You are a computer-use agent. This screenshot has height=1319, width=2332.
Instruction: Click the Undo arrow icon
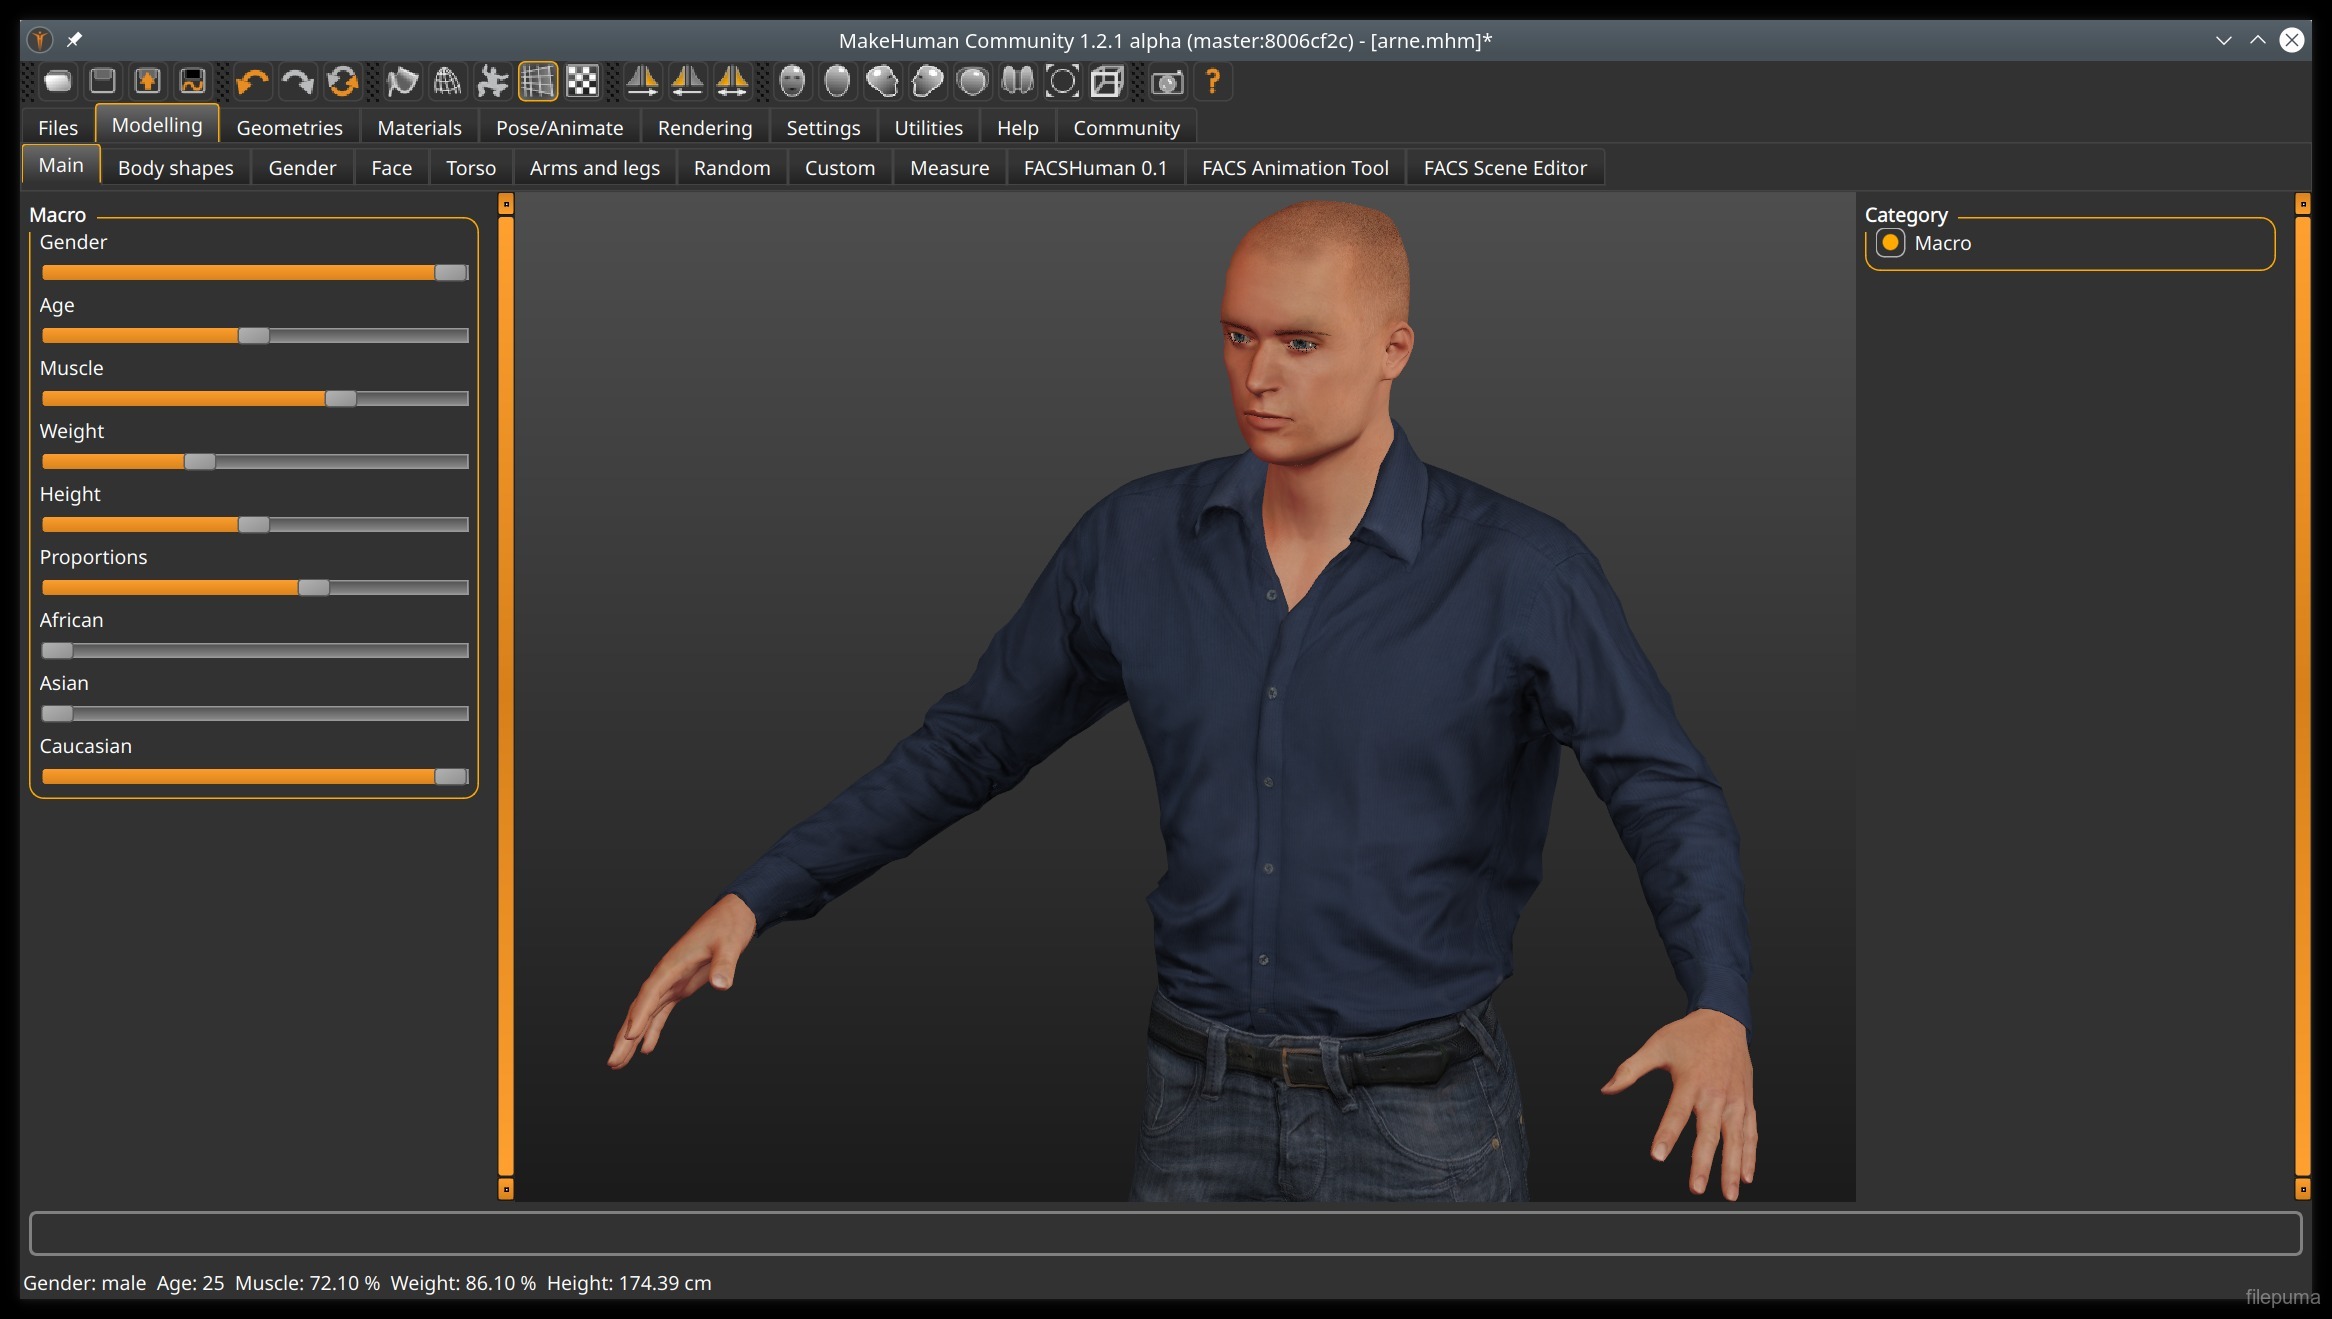(x=252, y=82)
